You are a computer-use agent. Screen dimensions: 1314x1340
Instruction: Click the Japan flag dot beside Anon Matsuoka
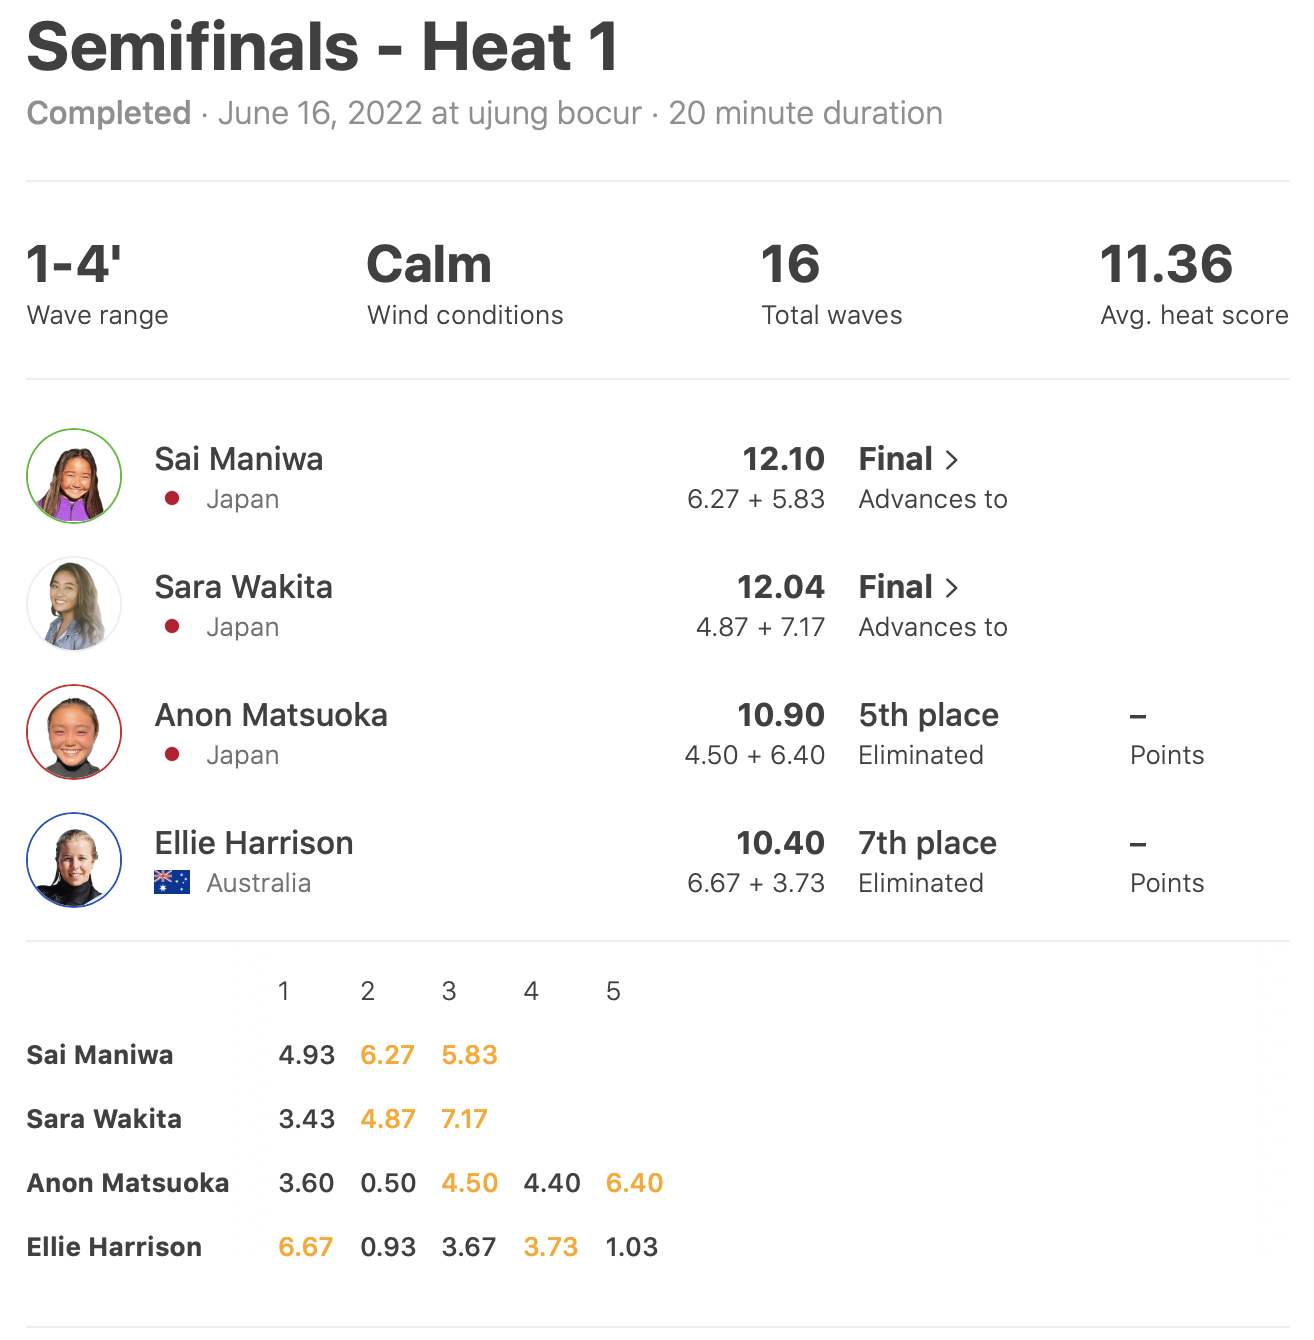172,754
